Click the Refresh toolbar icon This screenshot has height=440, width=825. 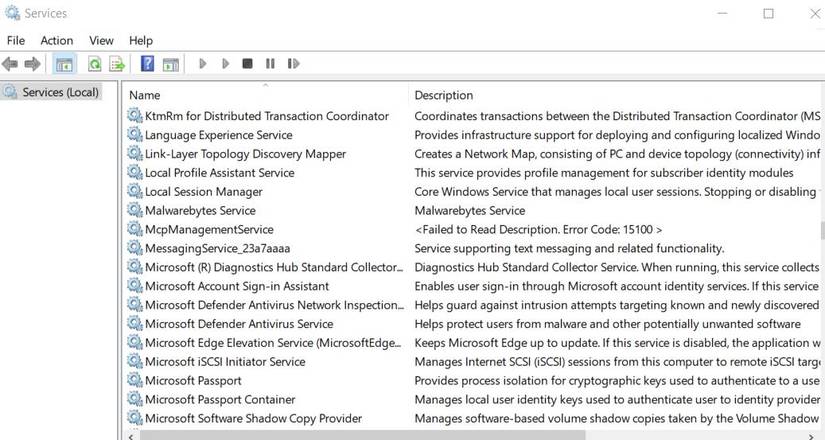[x=94, y=64]
